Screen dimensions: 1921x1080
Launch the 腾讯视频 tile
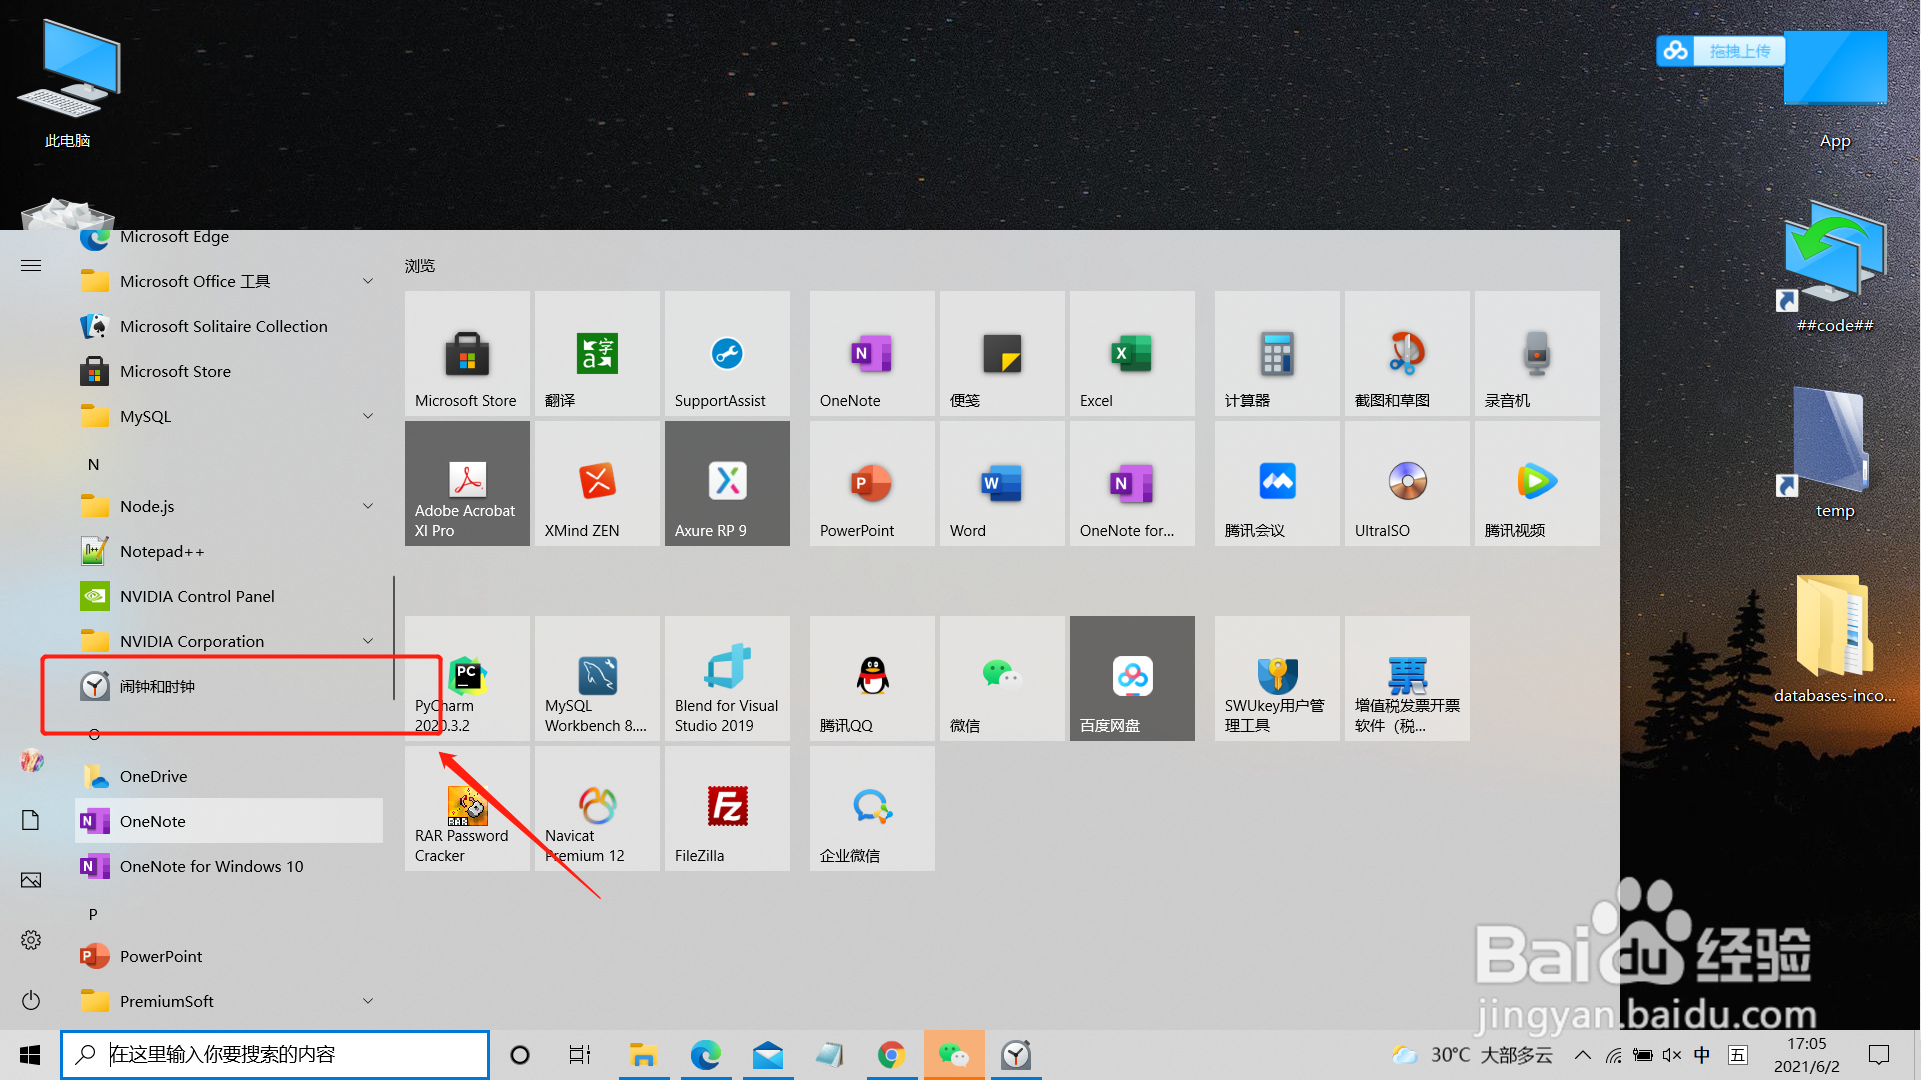1537,483
